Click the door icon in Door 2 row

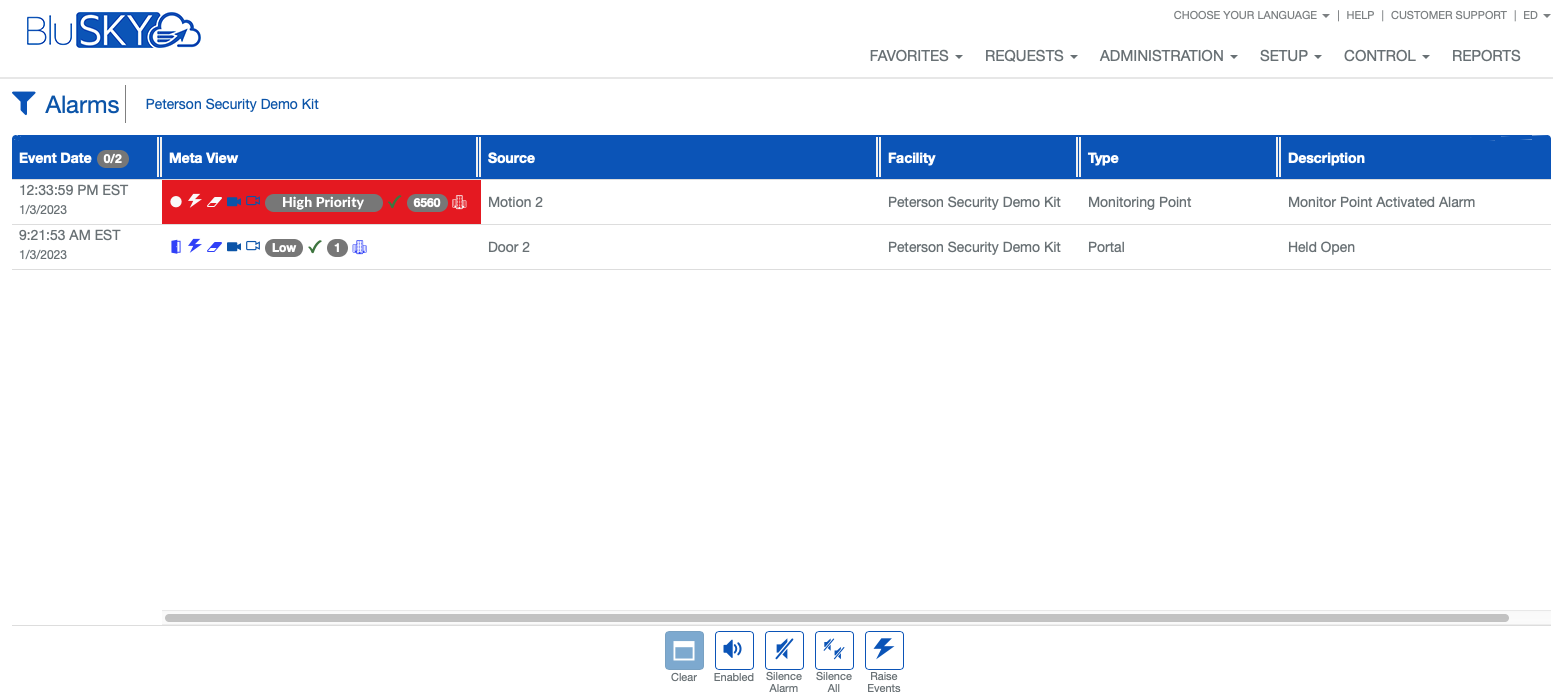pyautogui.click(x=176, y=247)
